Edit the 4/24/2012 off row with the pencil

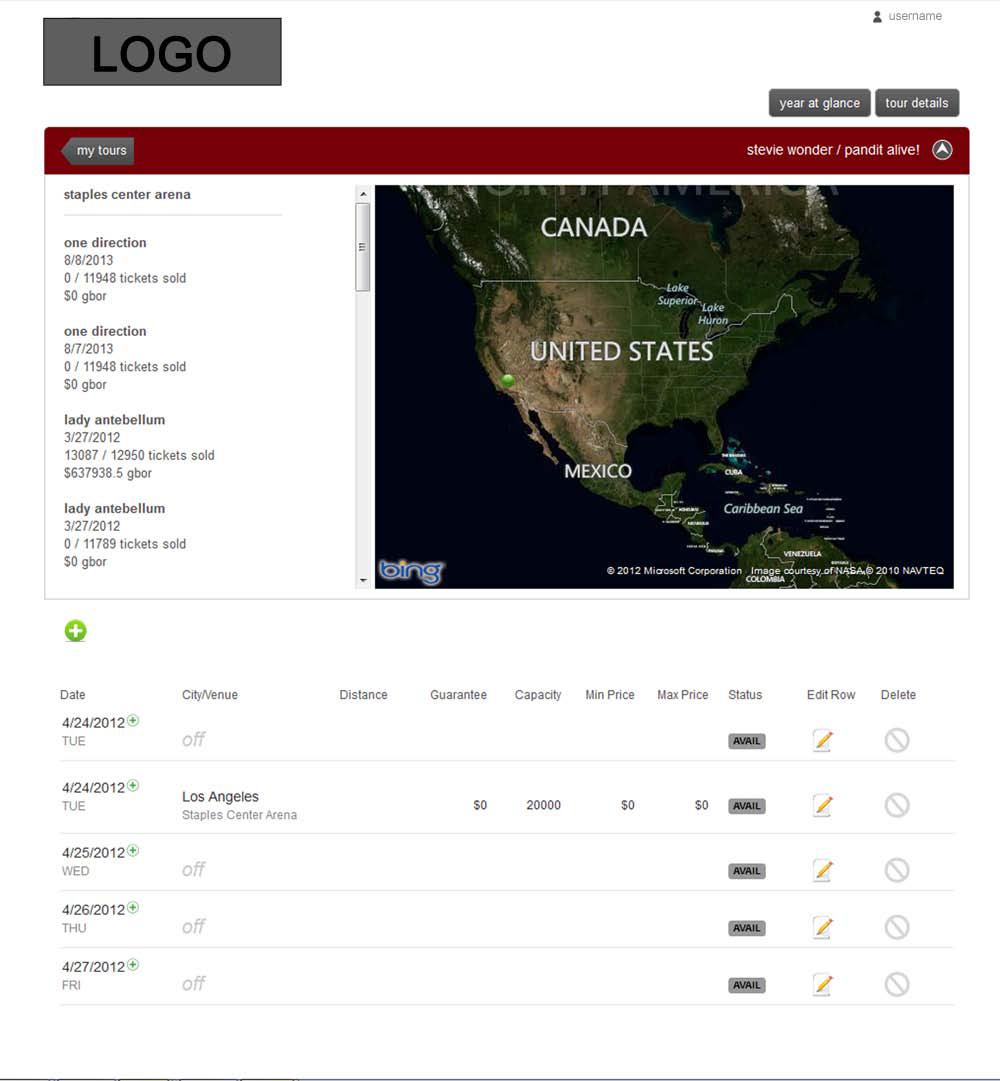click(x=823, y=740)
